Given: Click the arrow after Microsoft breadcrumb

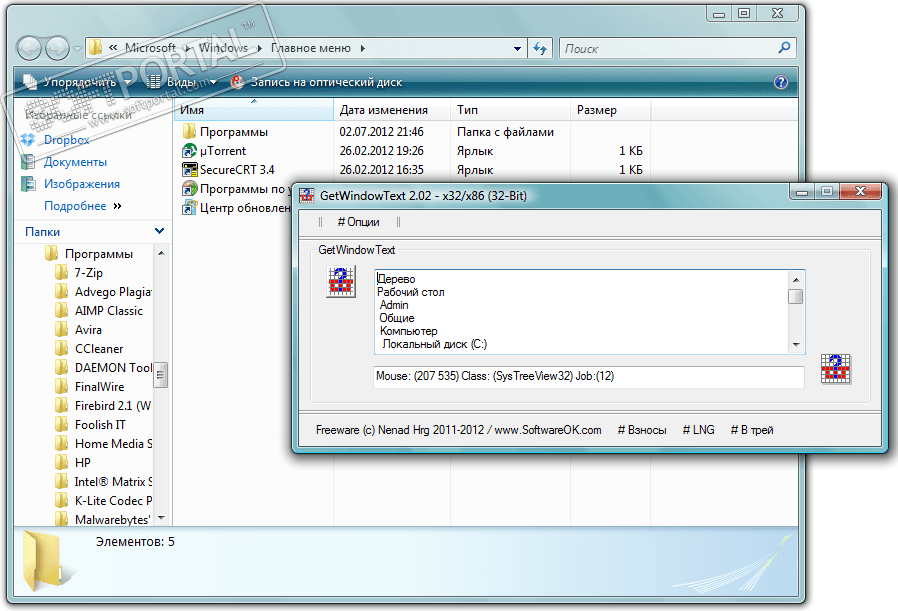Looking at the screenshot, I should tap(187, 49).
